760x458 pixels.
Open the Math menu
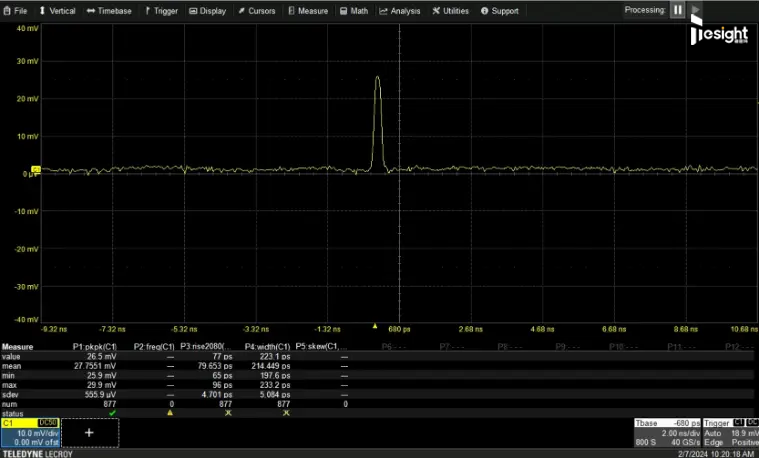tap(354, 11)
